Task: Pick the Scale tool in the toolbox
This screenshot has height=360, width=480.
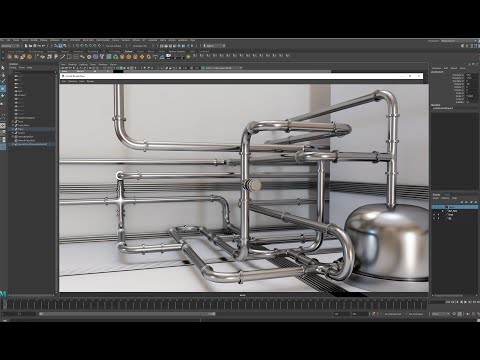Action: pyautogui.click(x=3, y=103)
